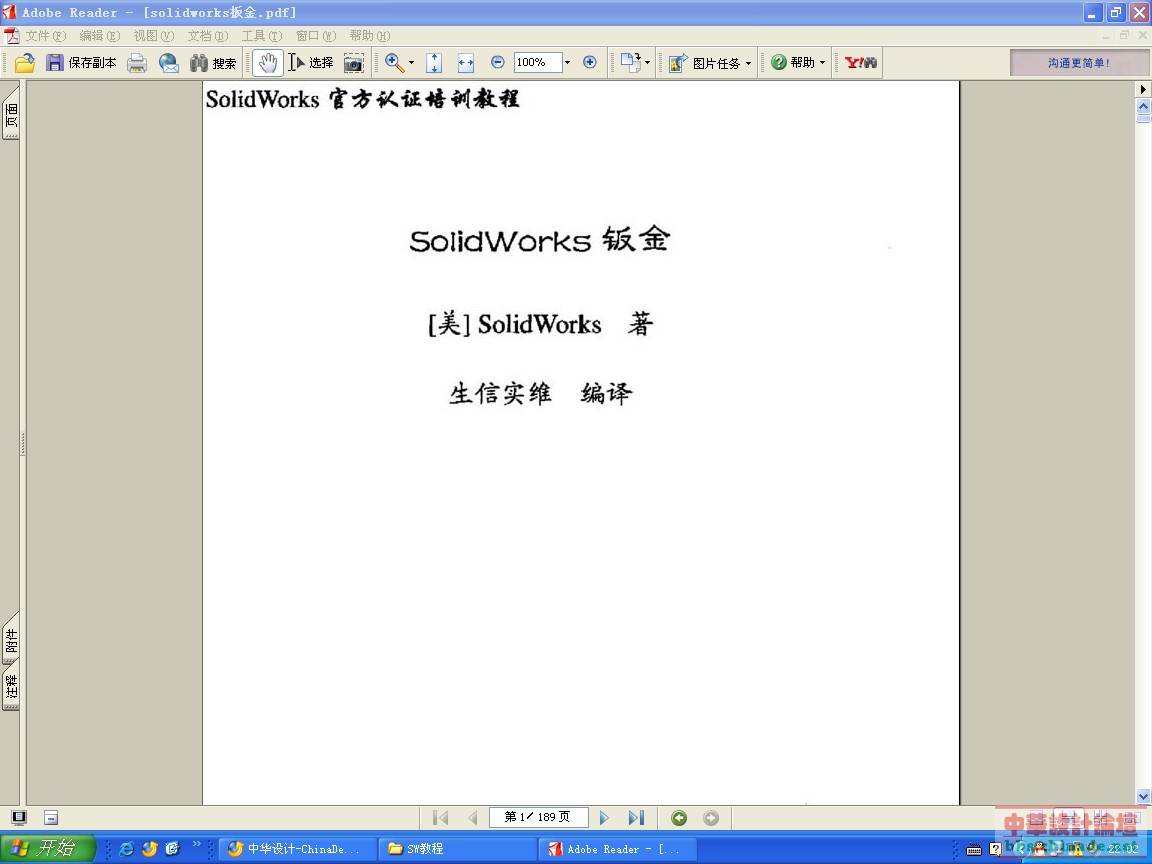Screen dimensions: 1152x864
Task: Select the Snapshot camera tool
Action: coord(353,63)
